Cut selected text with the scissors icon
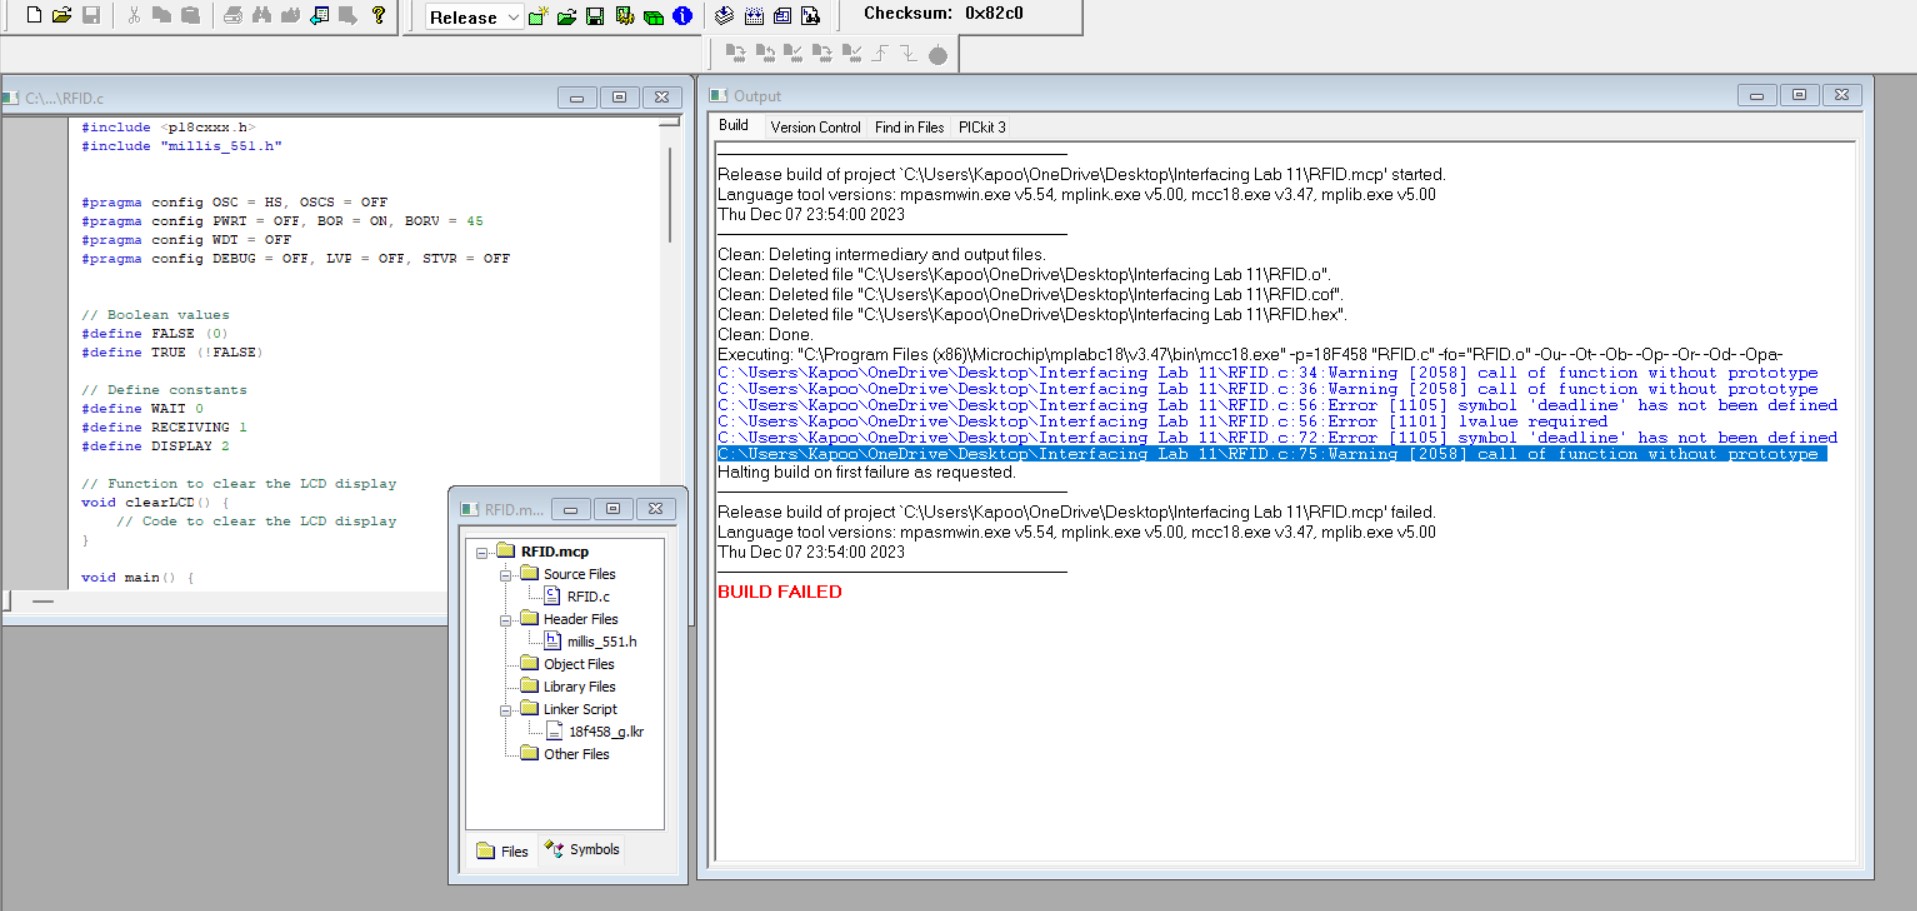This screenshot has width=1917, height=911. tap(133, 14)
